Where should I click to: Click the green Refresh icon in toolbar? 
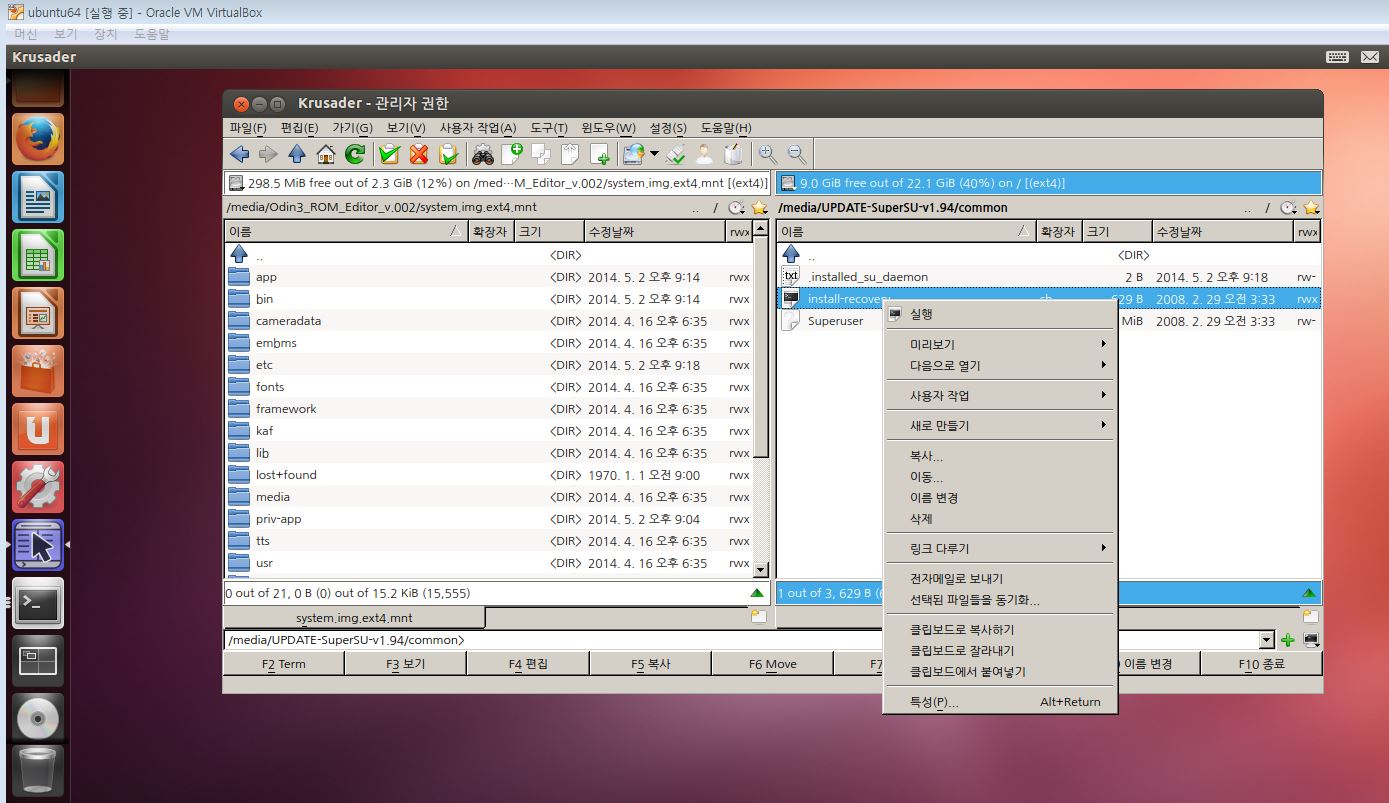(x=355, y=154)
